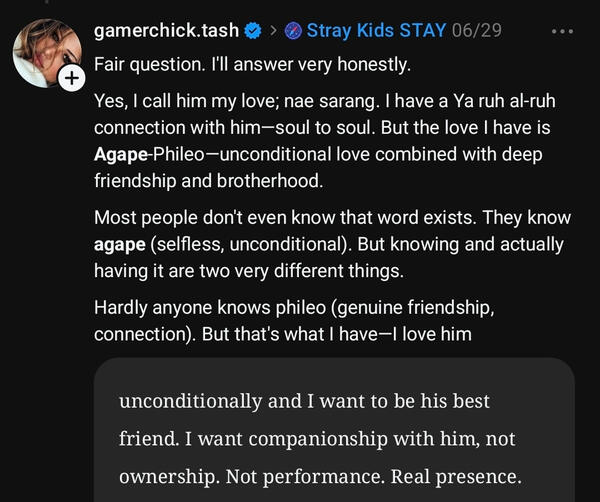Open the three-dot more options menu

pyautogui.click(x=562, y=31)
